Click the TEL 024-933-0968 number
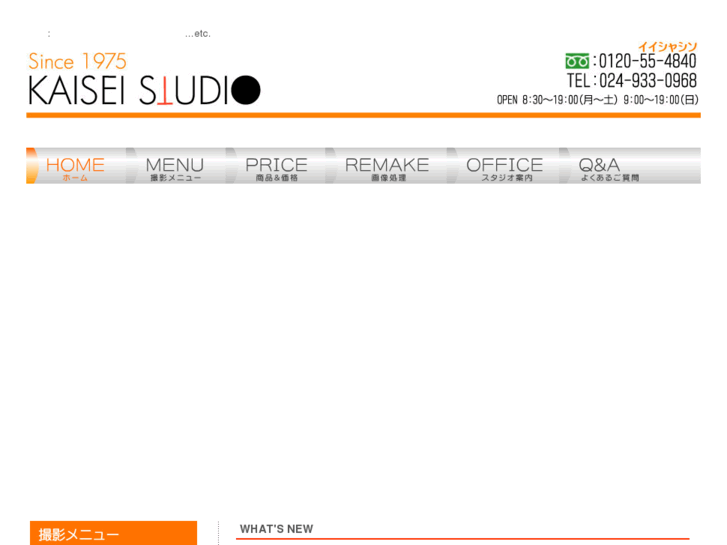 tap(631, 81)
